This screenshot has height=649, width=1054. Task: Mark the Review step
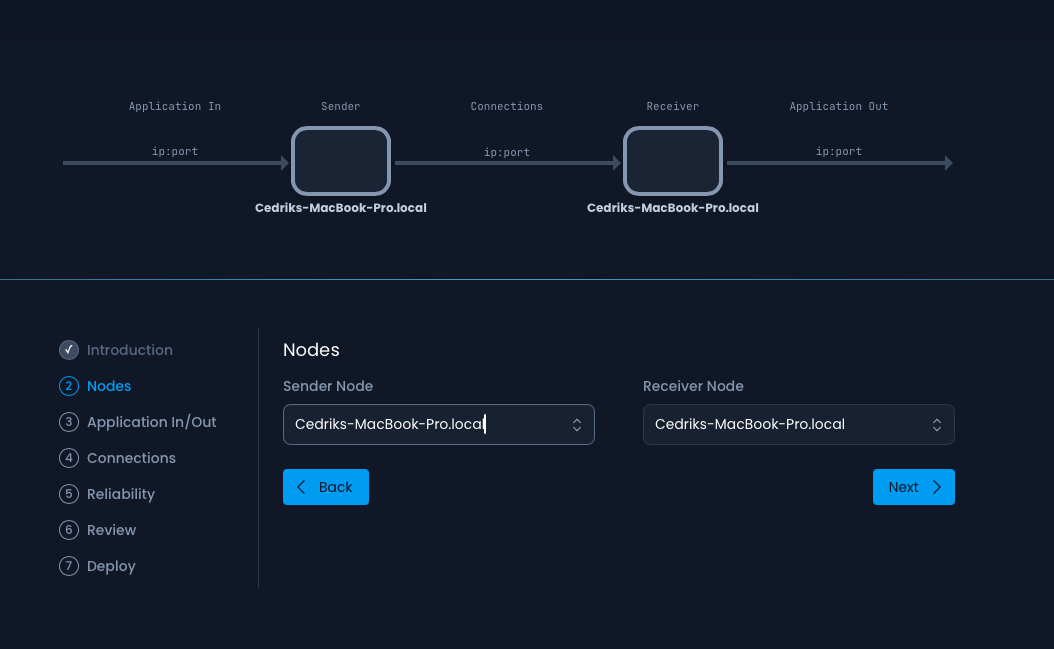pyautogui.click(x=111, y=530)
